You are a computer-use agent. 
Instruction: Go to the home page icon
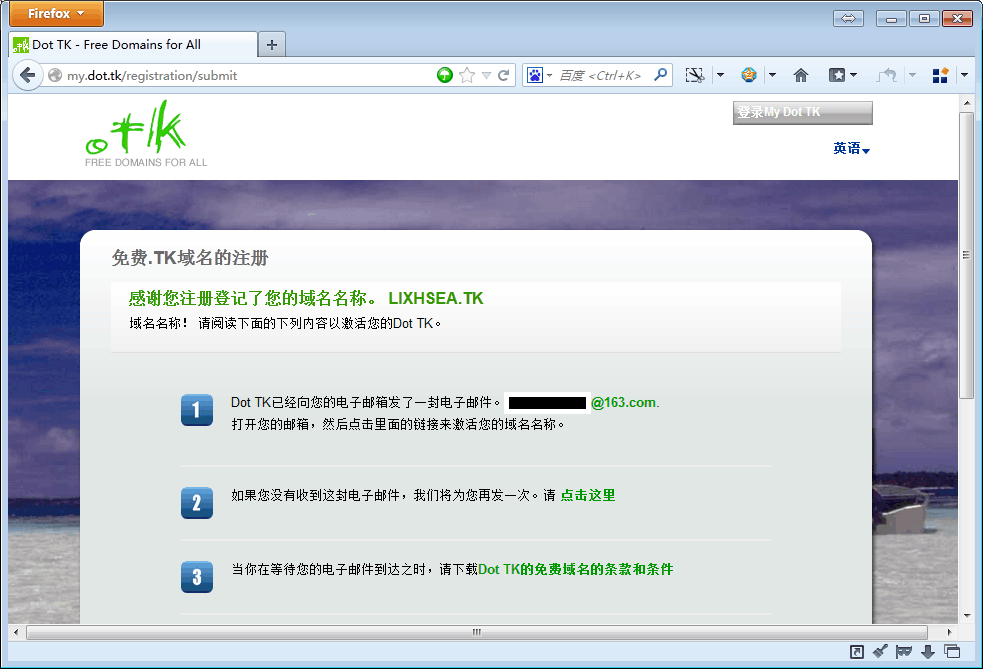[800, 75]
